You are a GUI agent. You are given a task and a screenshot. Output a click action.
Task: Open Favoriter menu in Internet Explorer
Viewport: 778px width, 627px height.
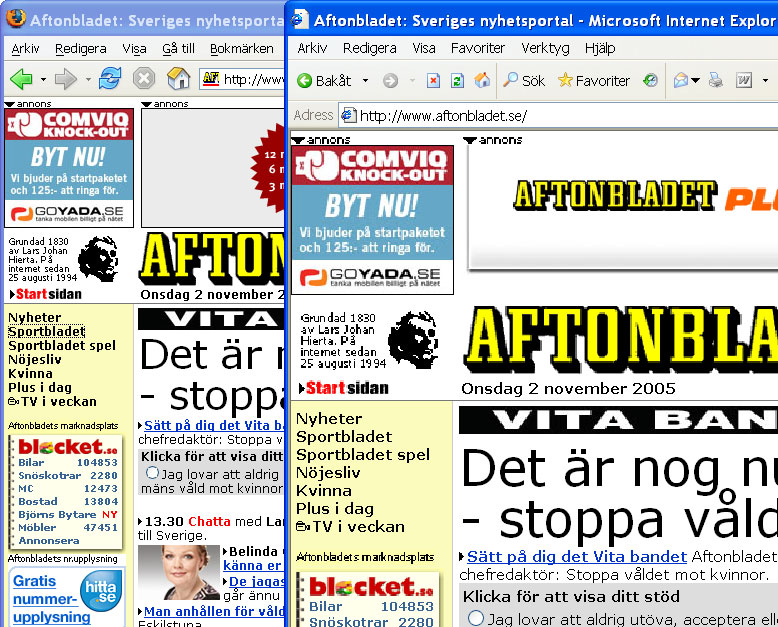tap(478, 48)
